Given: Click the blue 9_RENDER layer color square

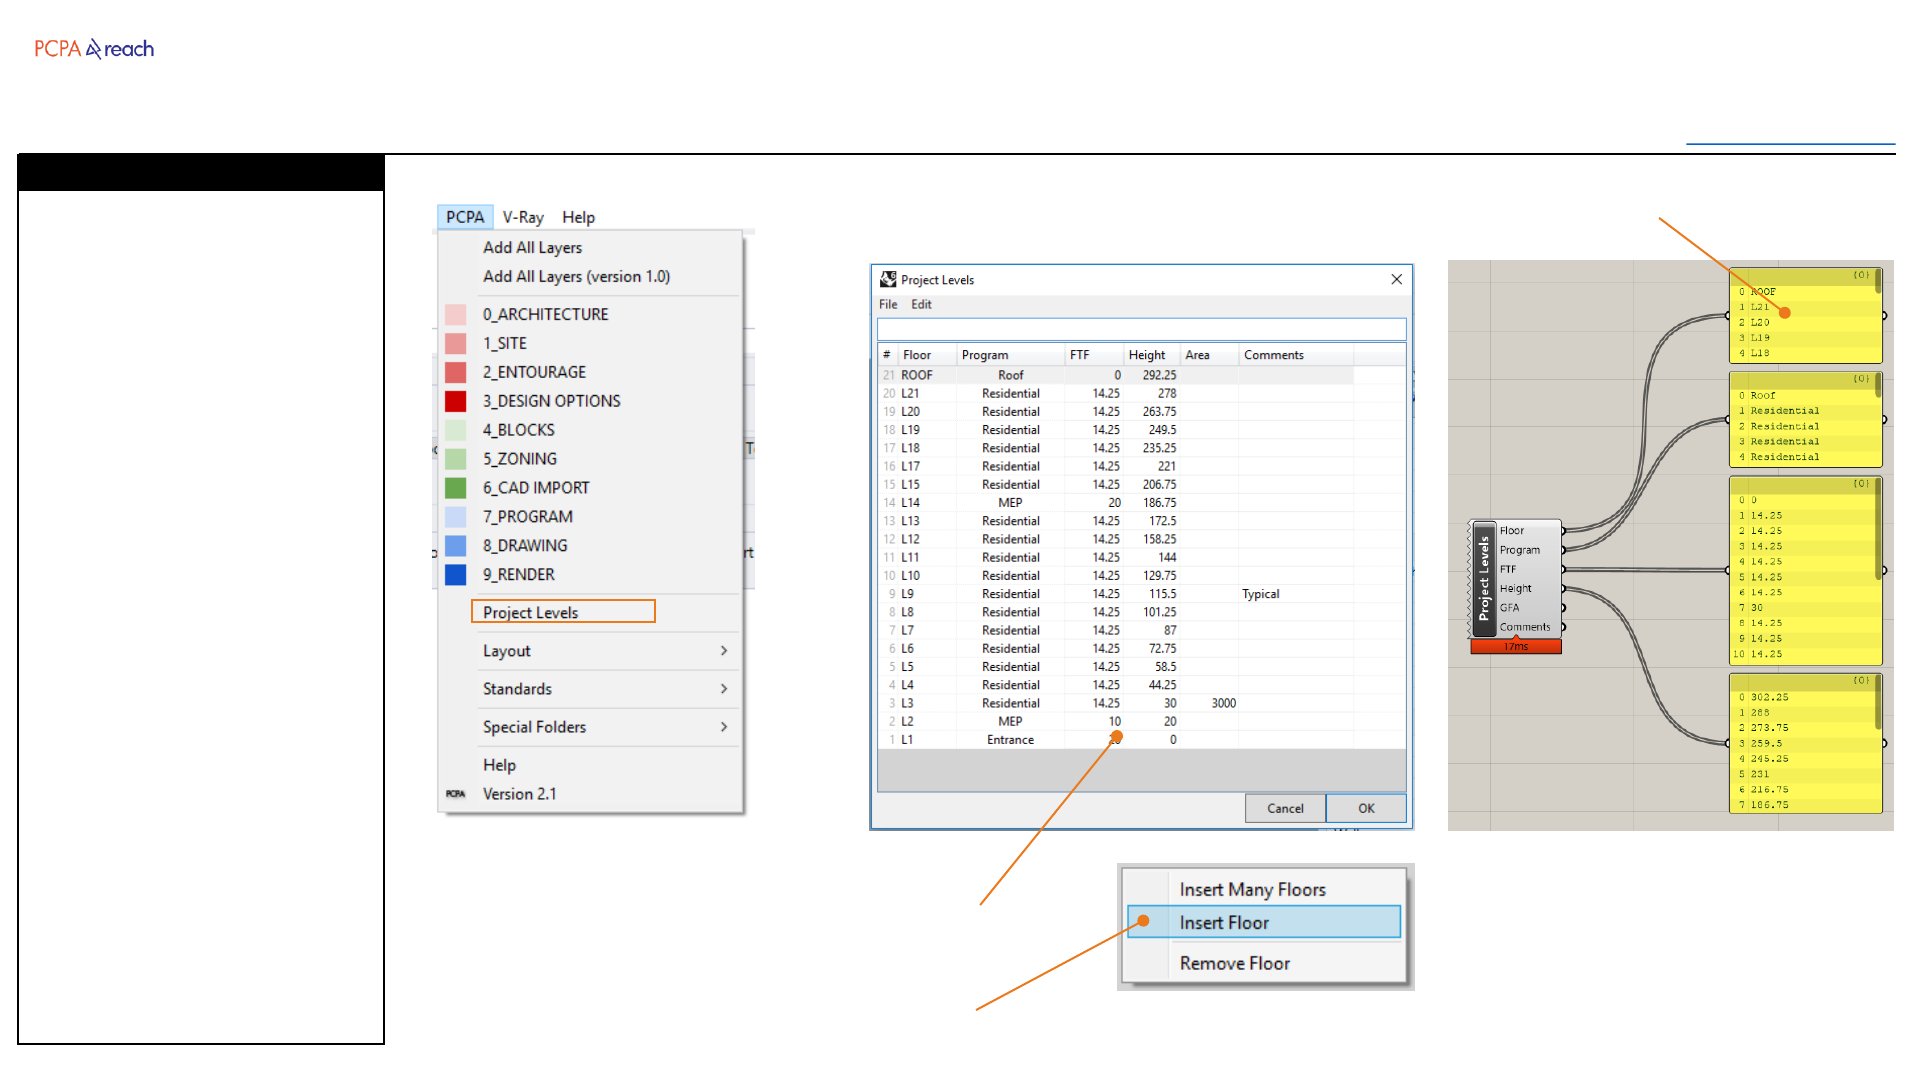Looking at the screenshot, I should (x=455, y=575).
